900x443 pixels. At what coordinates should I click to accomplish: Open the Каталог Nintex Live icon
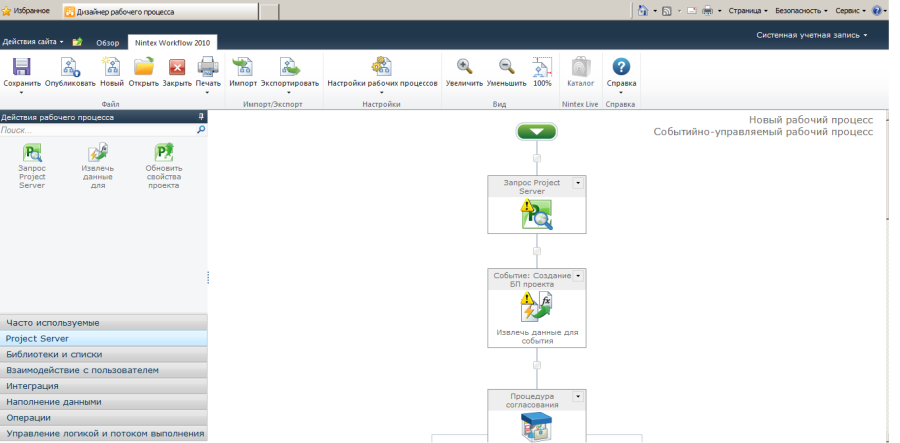pyautogui.click(x=581, y=67)
